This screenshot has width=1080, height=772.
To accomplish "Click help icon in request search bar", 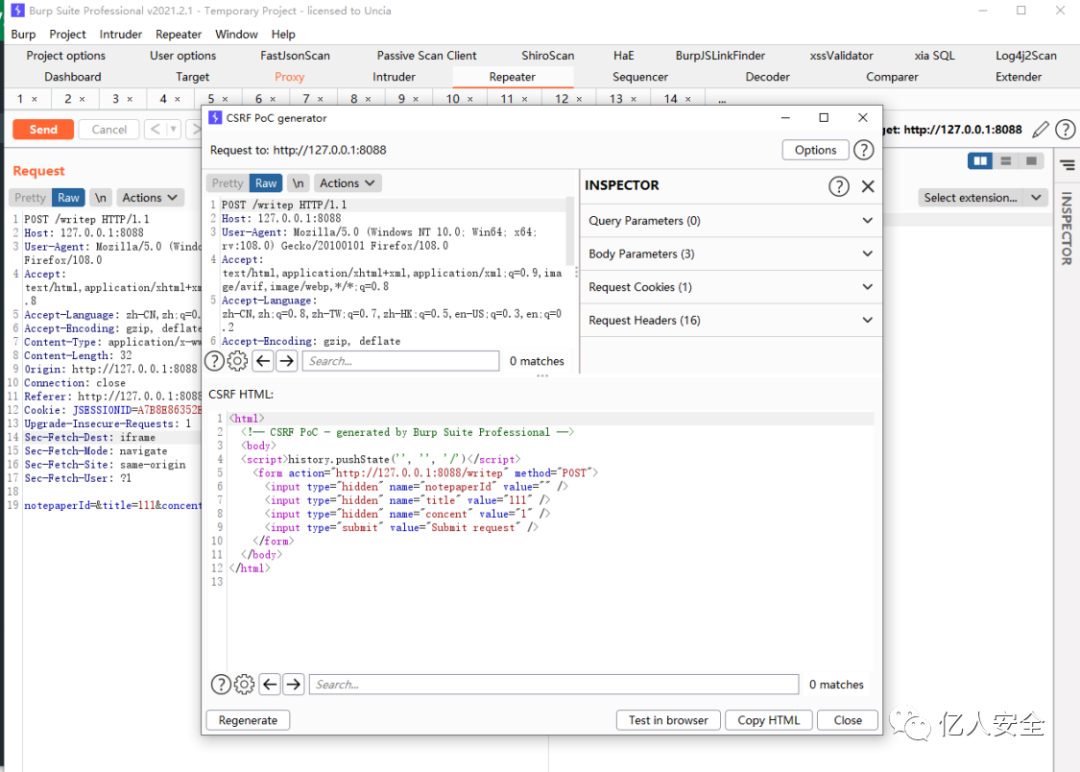I will (214, 361).
